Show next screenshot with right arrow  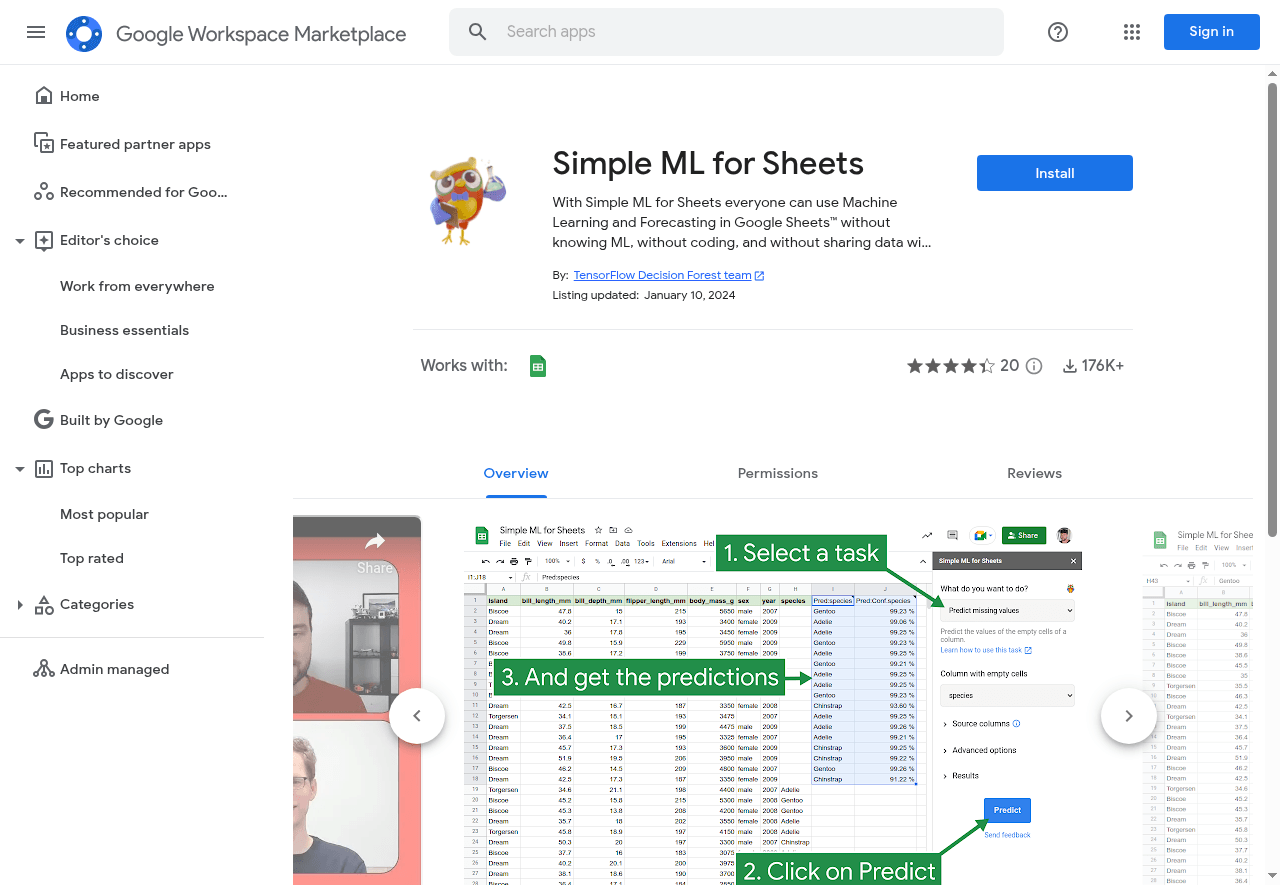[x=1128, y=716]
